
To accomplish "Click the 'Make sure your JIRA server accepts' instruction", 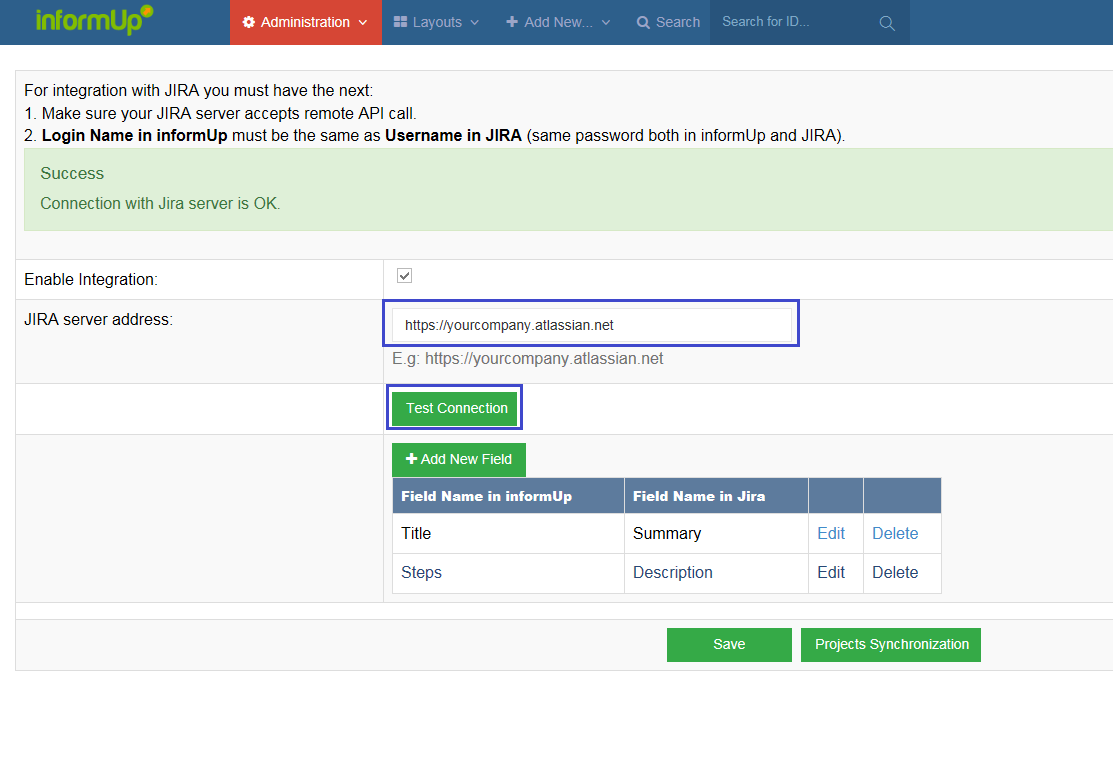I will (x=220, y=114).
